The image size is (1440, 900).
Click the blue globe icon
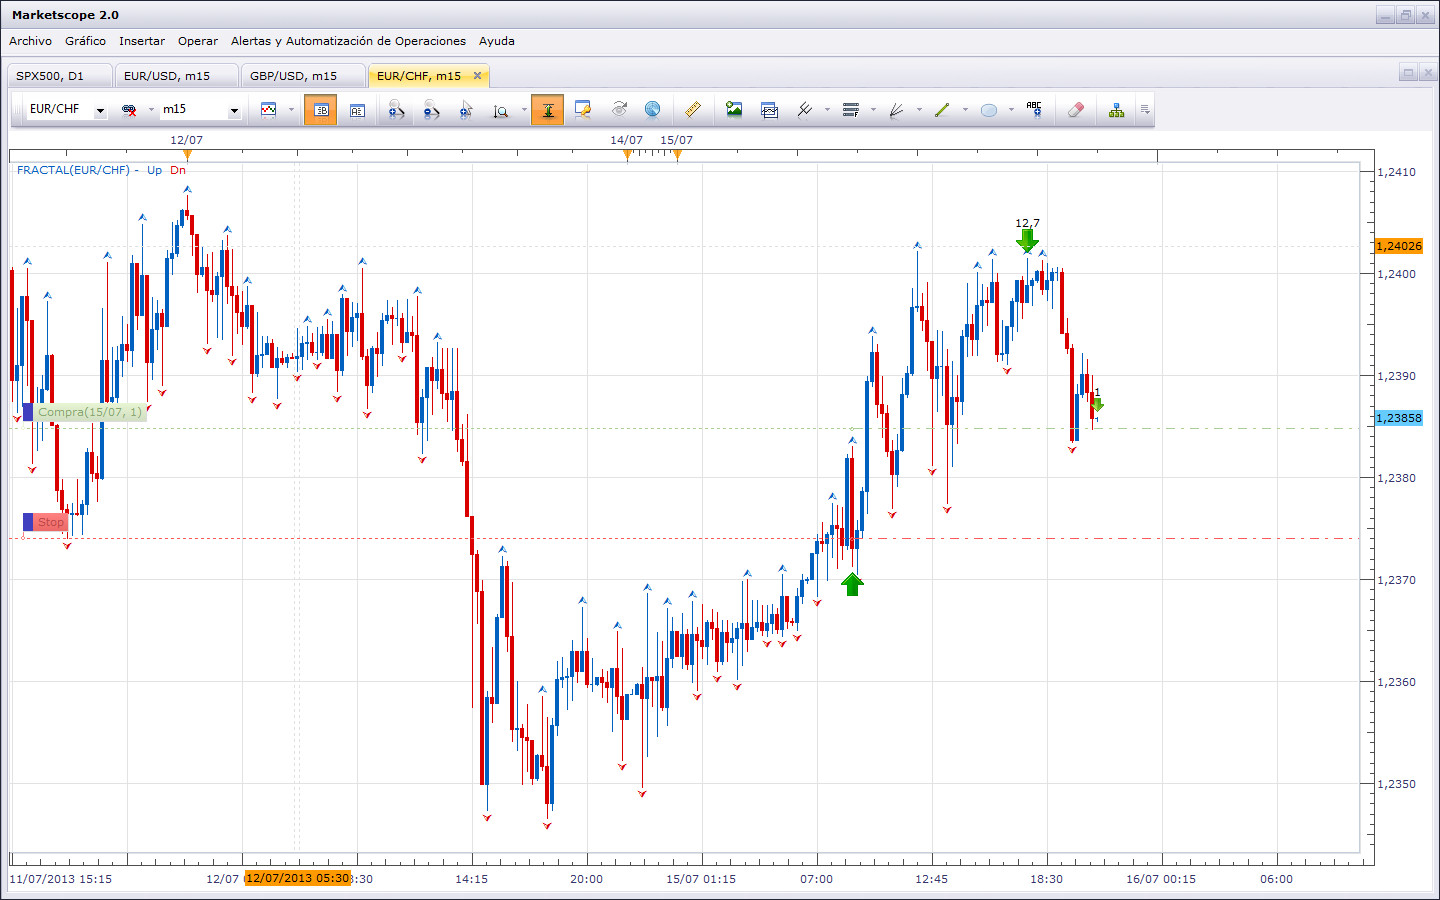coord(653,109)
